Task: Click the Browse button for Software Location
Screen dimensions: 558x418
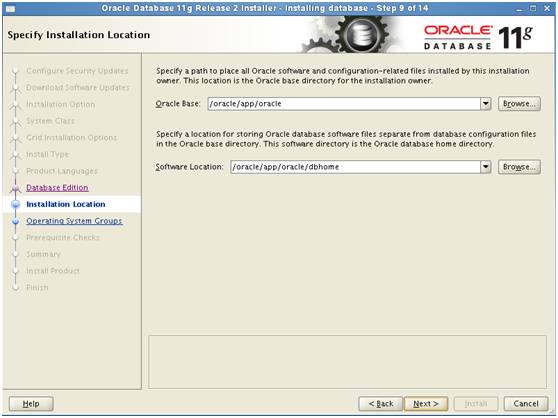Action: (519, 167)
